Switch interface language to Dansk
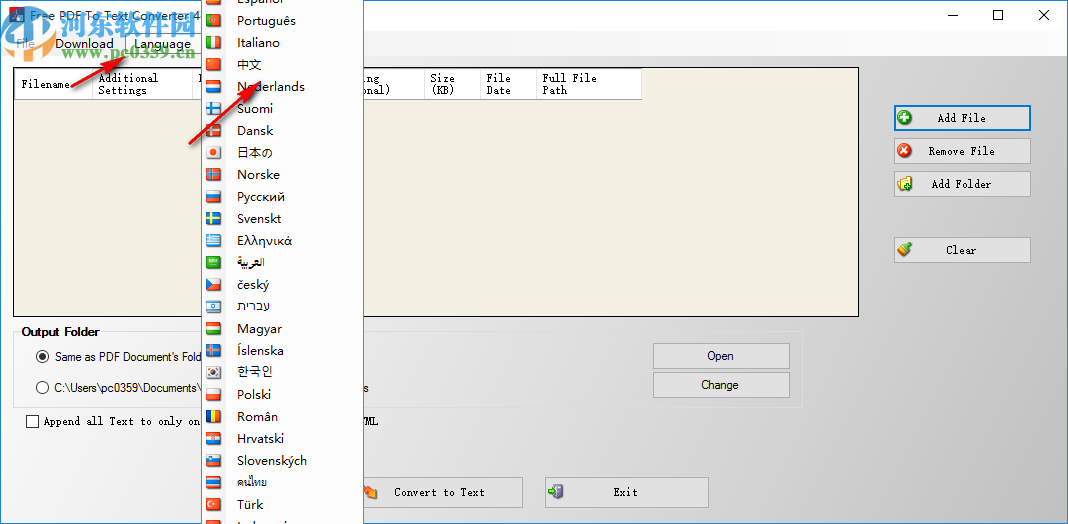Screen dimensions: 1068x524 283,131
